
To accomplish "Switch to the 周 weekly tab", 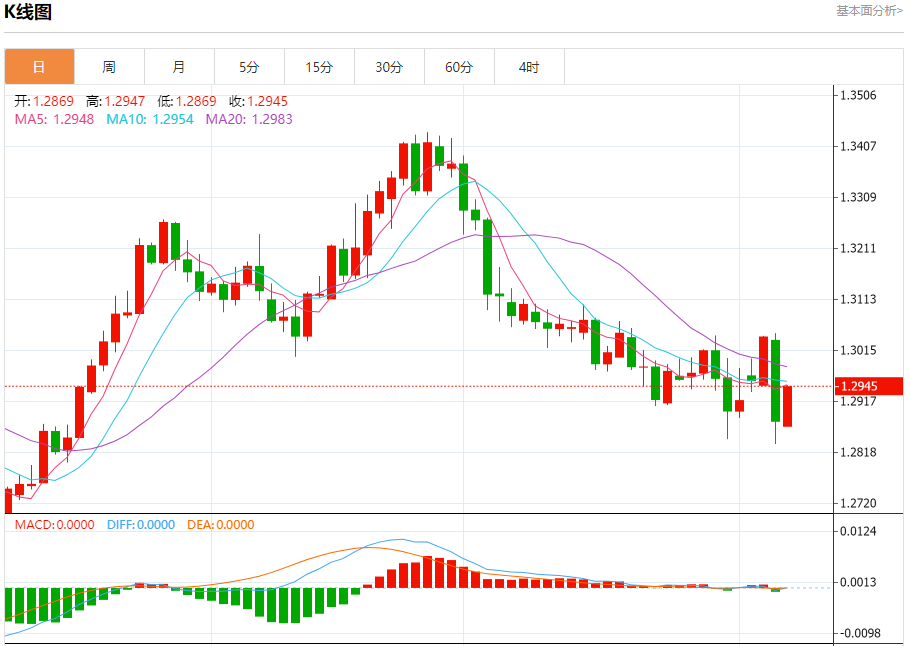I will [109, 67].
